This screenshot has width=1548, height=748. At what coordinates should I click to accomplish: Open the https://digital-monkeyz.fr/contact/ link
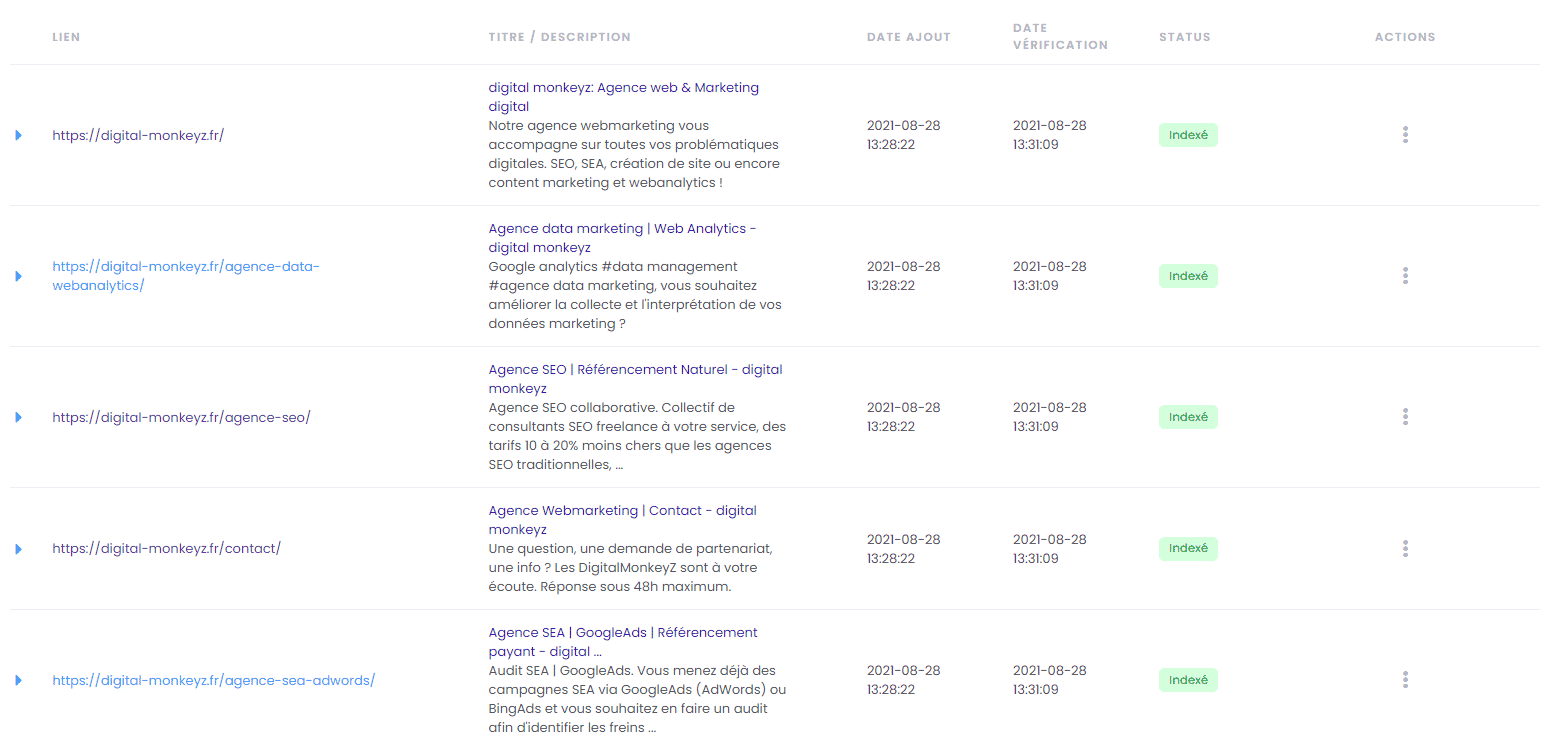pos(166,548)
